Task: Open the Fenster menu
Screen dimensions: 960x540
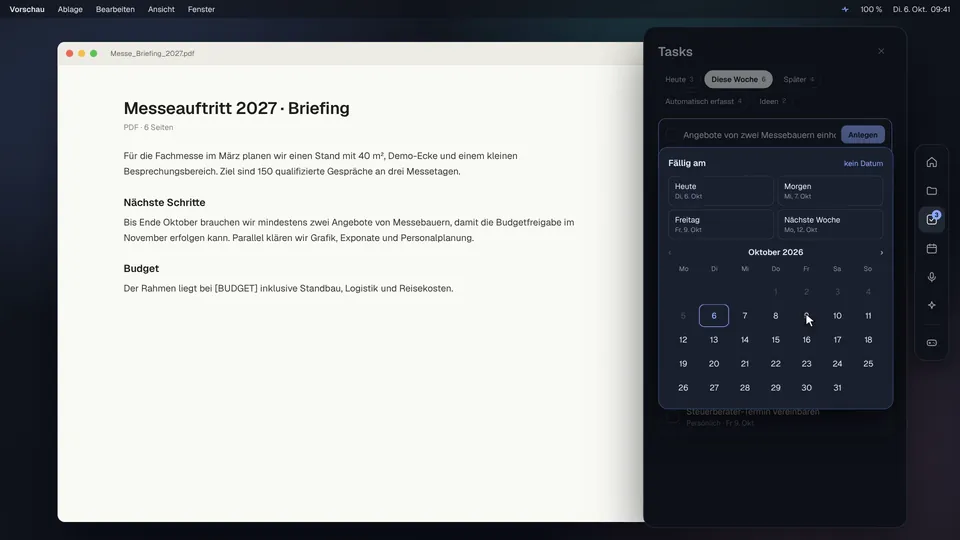Action: pyautogui.click(x=201, y=9)
